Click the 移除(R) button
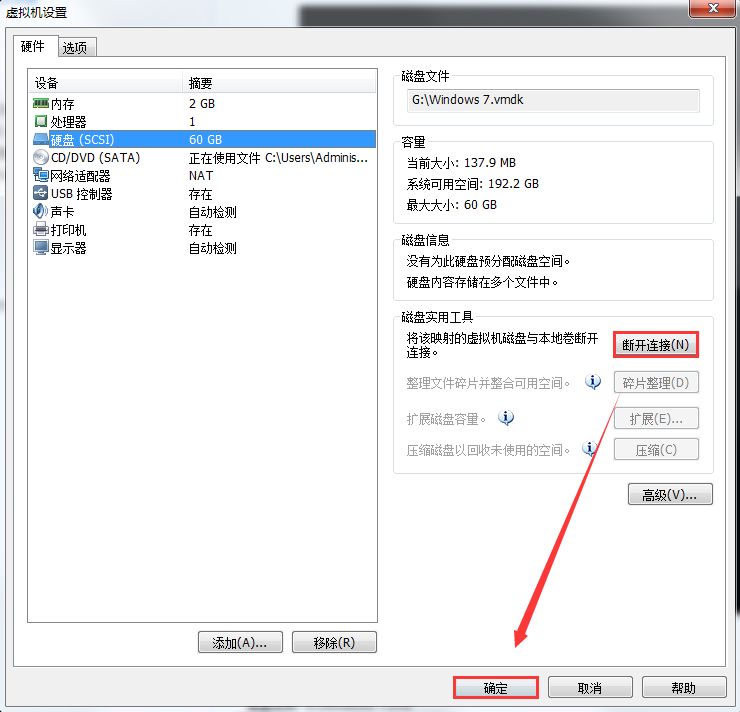Viewport: 740px width, 712px height. point(334,642)
